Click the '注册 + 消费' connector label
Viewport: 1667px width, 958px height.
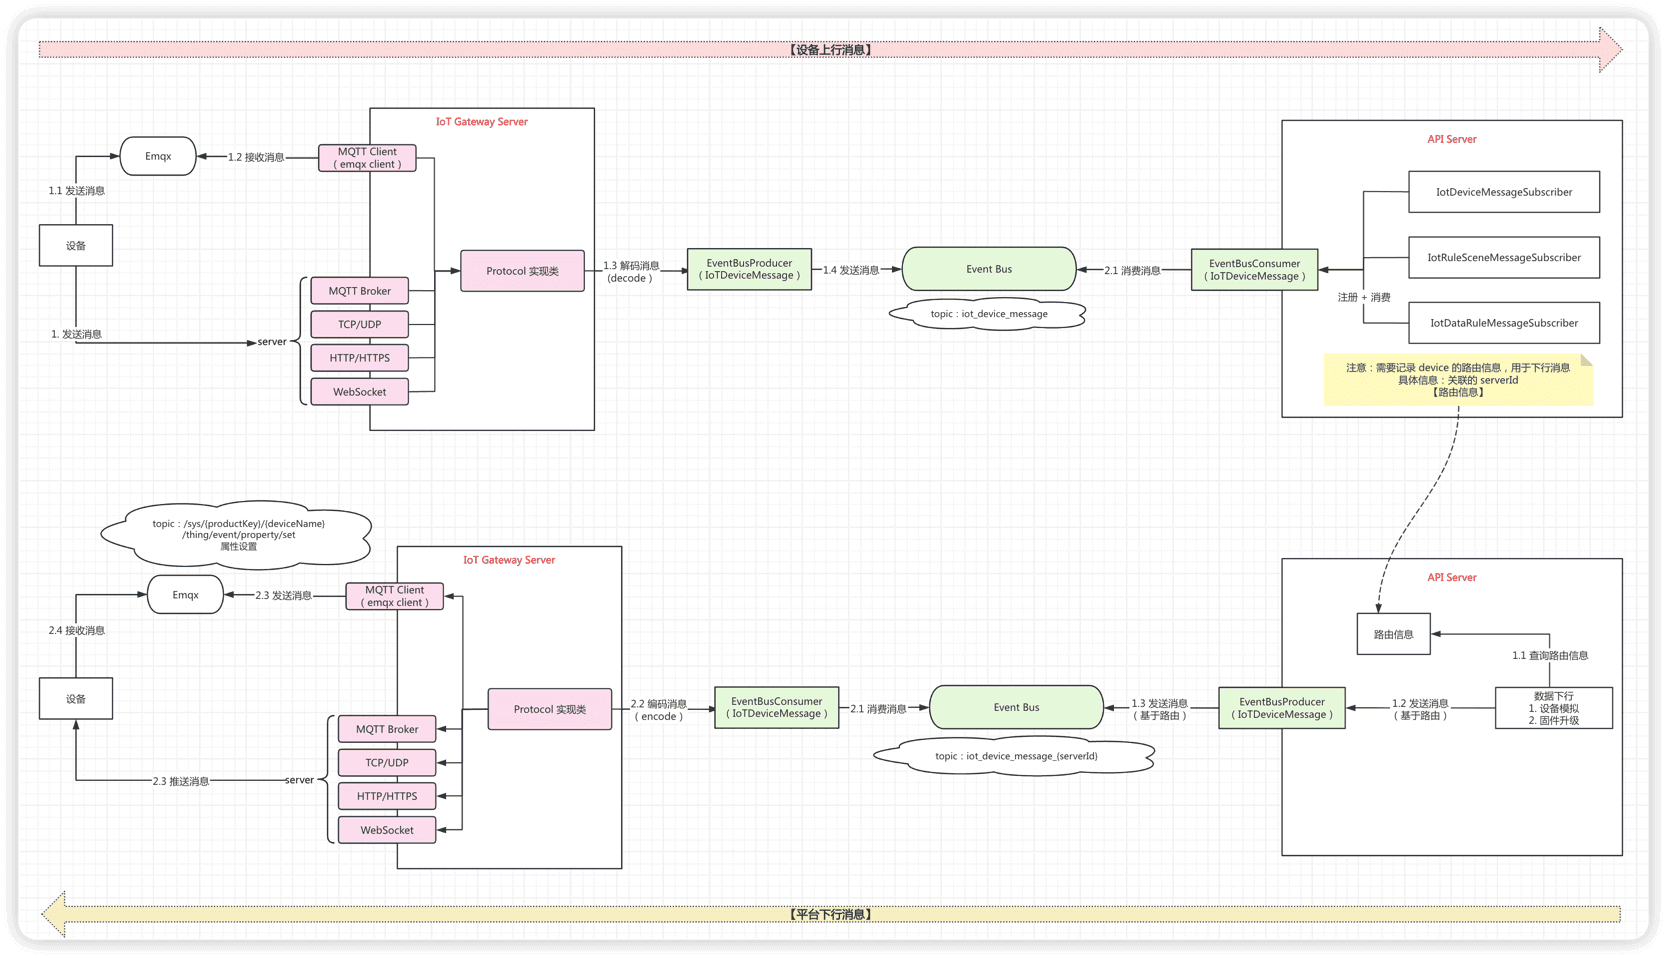click(x=1364, y=297)
